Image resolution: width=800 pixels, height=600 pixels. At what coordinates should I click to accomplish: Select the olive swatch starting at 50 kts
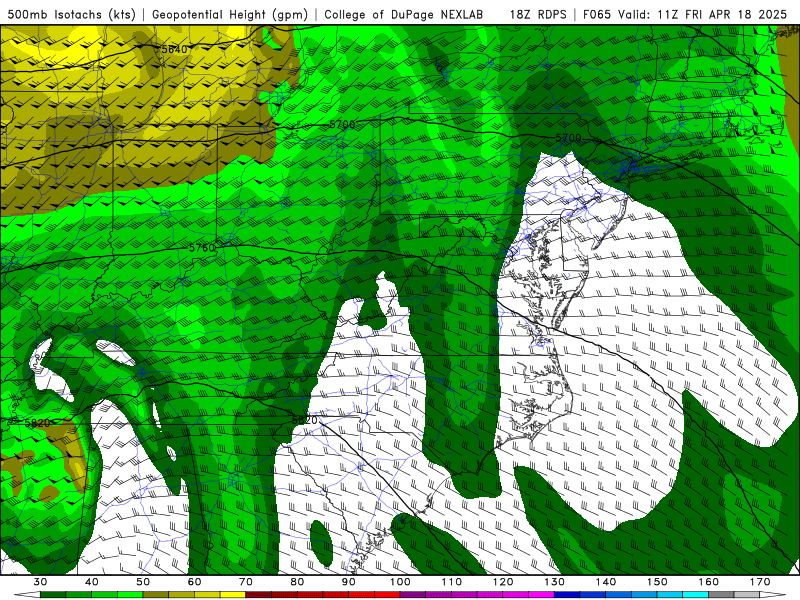pyautogui.click(x=156, y=595)
